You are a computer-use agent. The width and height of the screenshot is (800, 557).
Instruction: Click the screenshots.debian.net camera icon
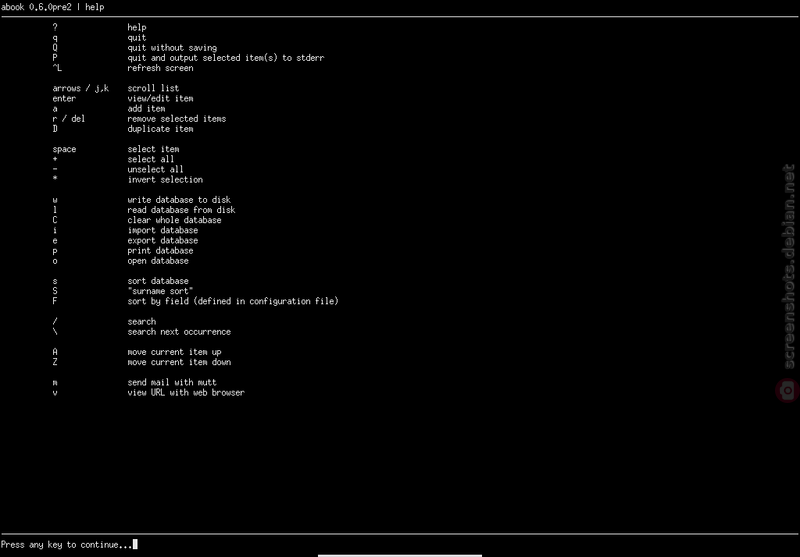pos(788,391)
